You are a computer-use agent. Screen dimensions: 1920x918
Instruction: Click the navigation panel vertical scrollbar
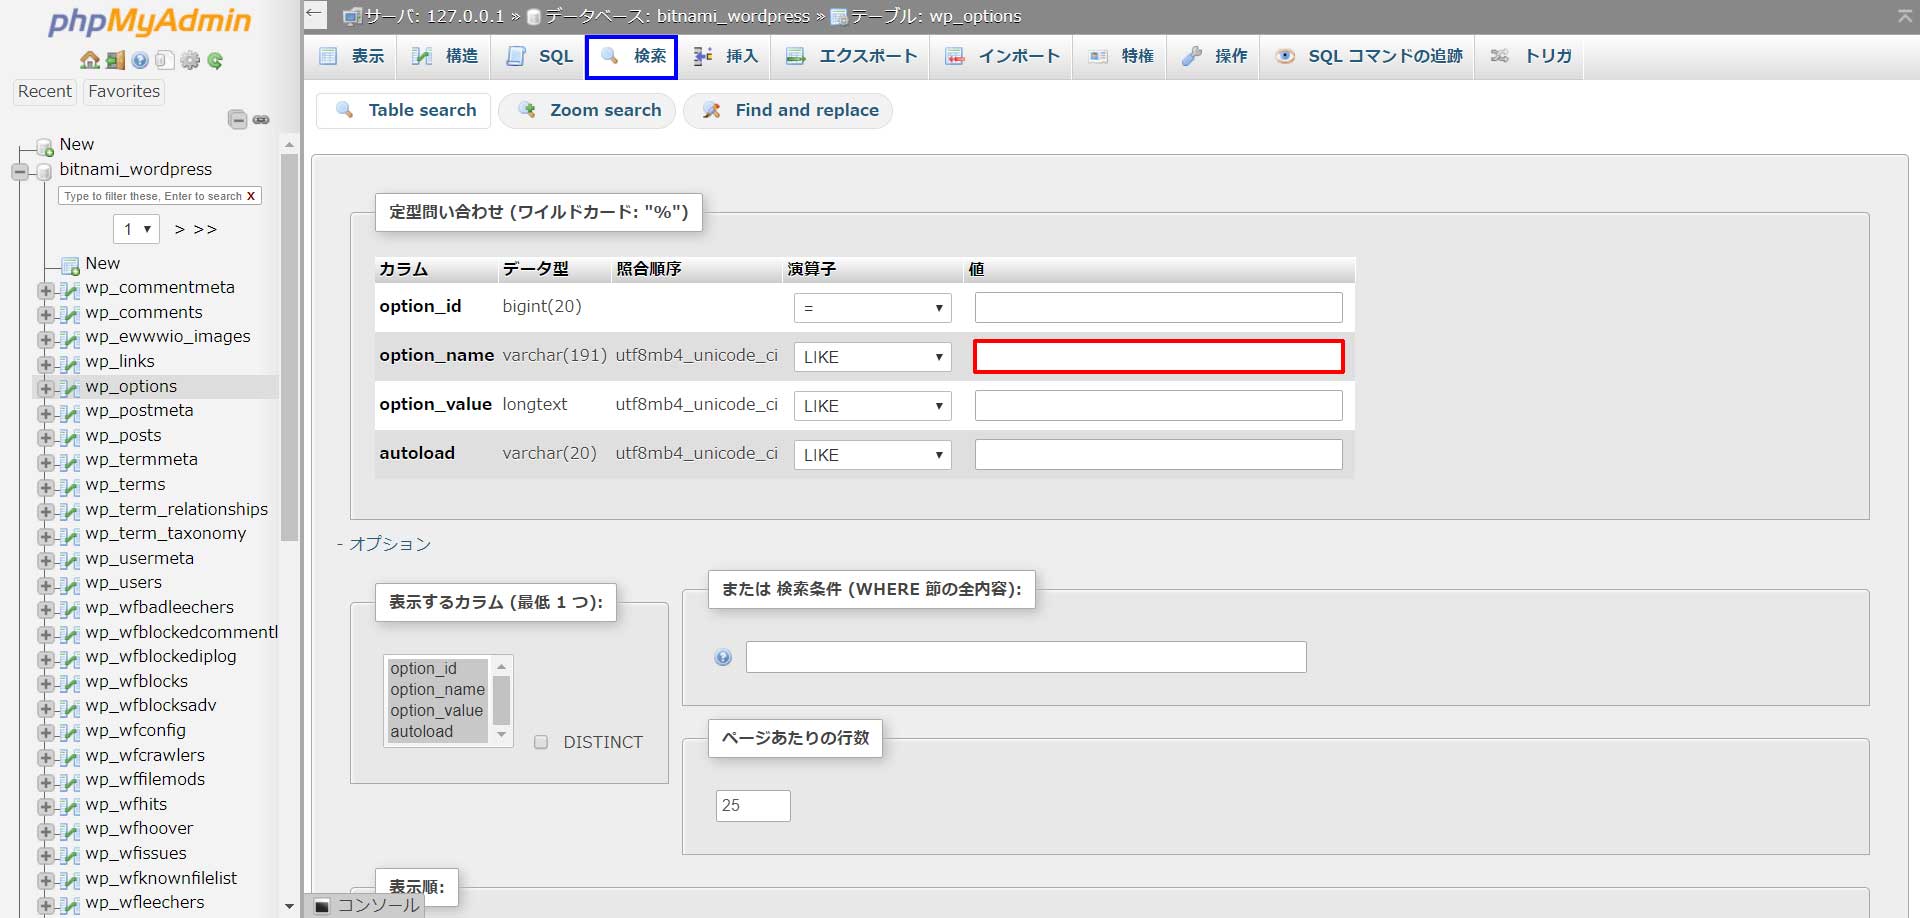[289, 346]
